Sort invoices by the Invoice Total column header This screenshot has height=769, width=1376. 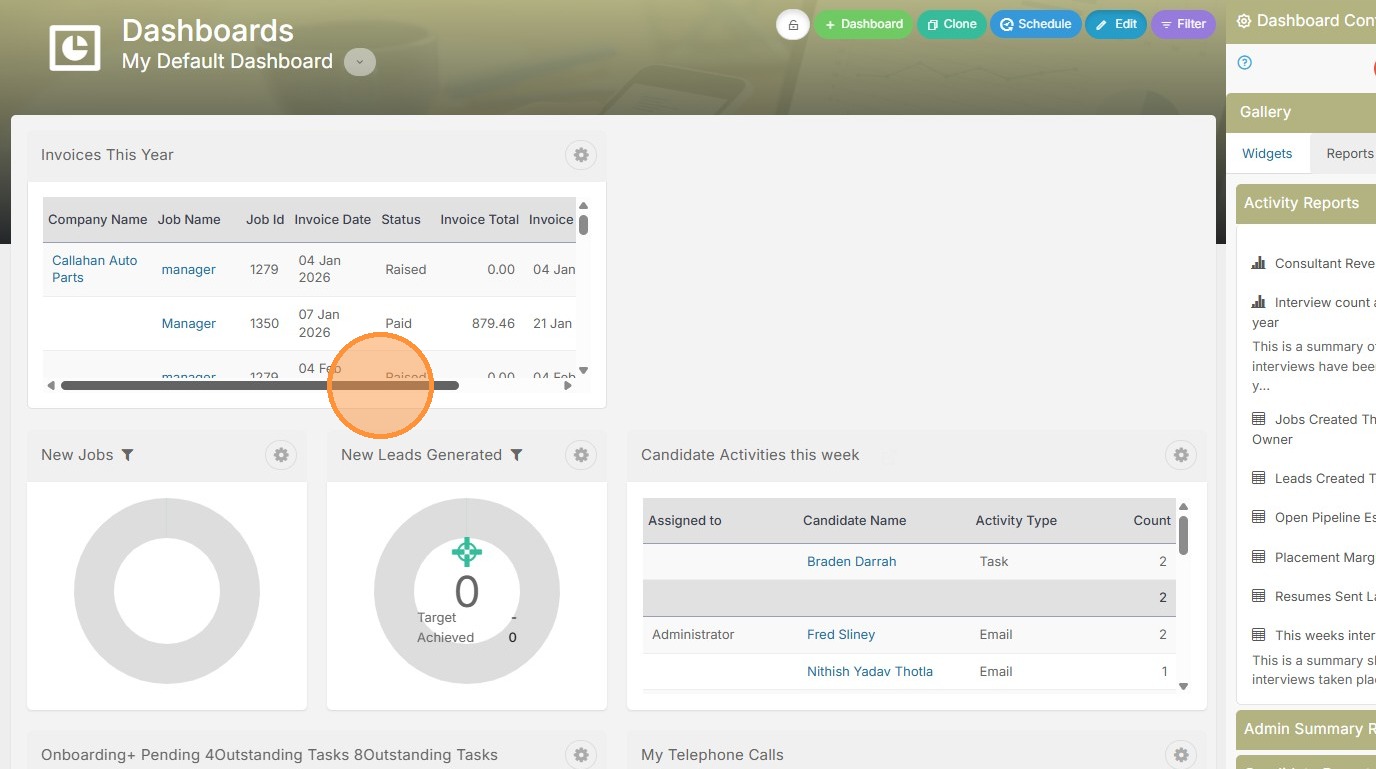click(480, 220)
